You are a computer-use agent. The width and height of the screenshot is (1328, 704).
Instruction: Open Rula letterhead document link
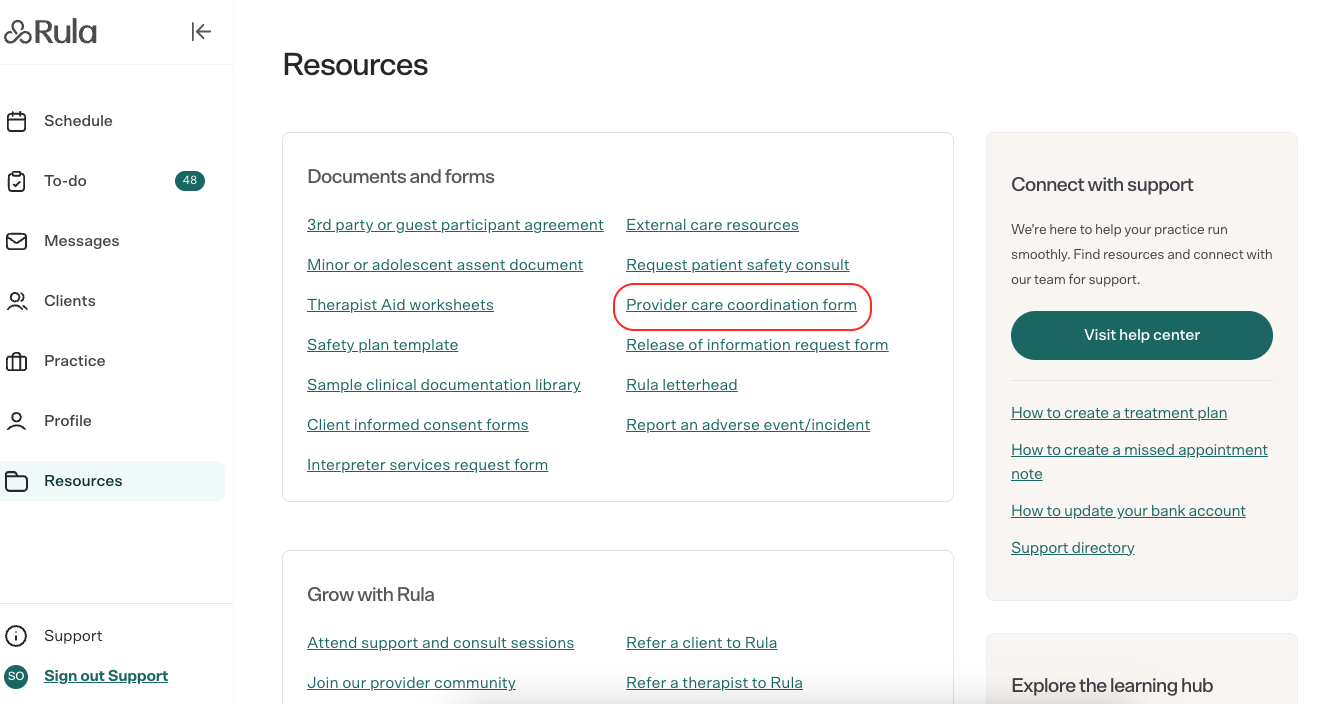coord(681,385)
